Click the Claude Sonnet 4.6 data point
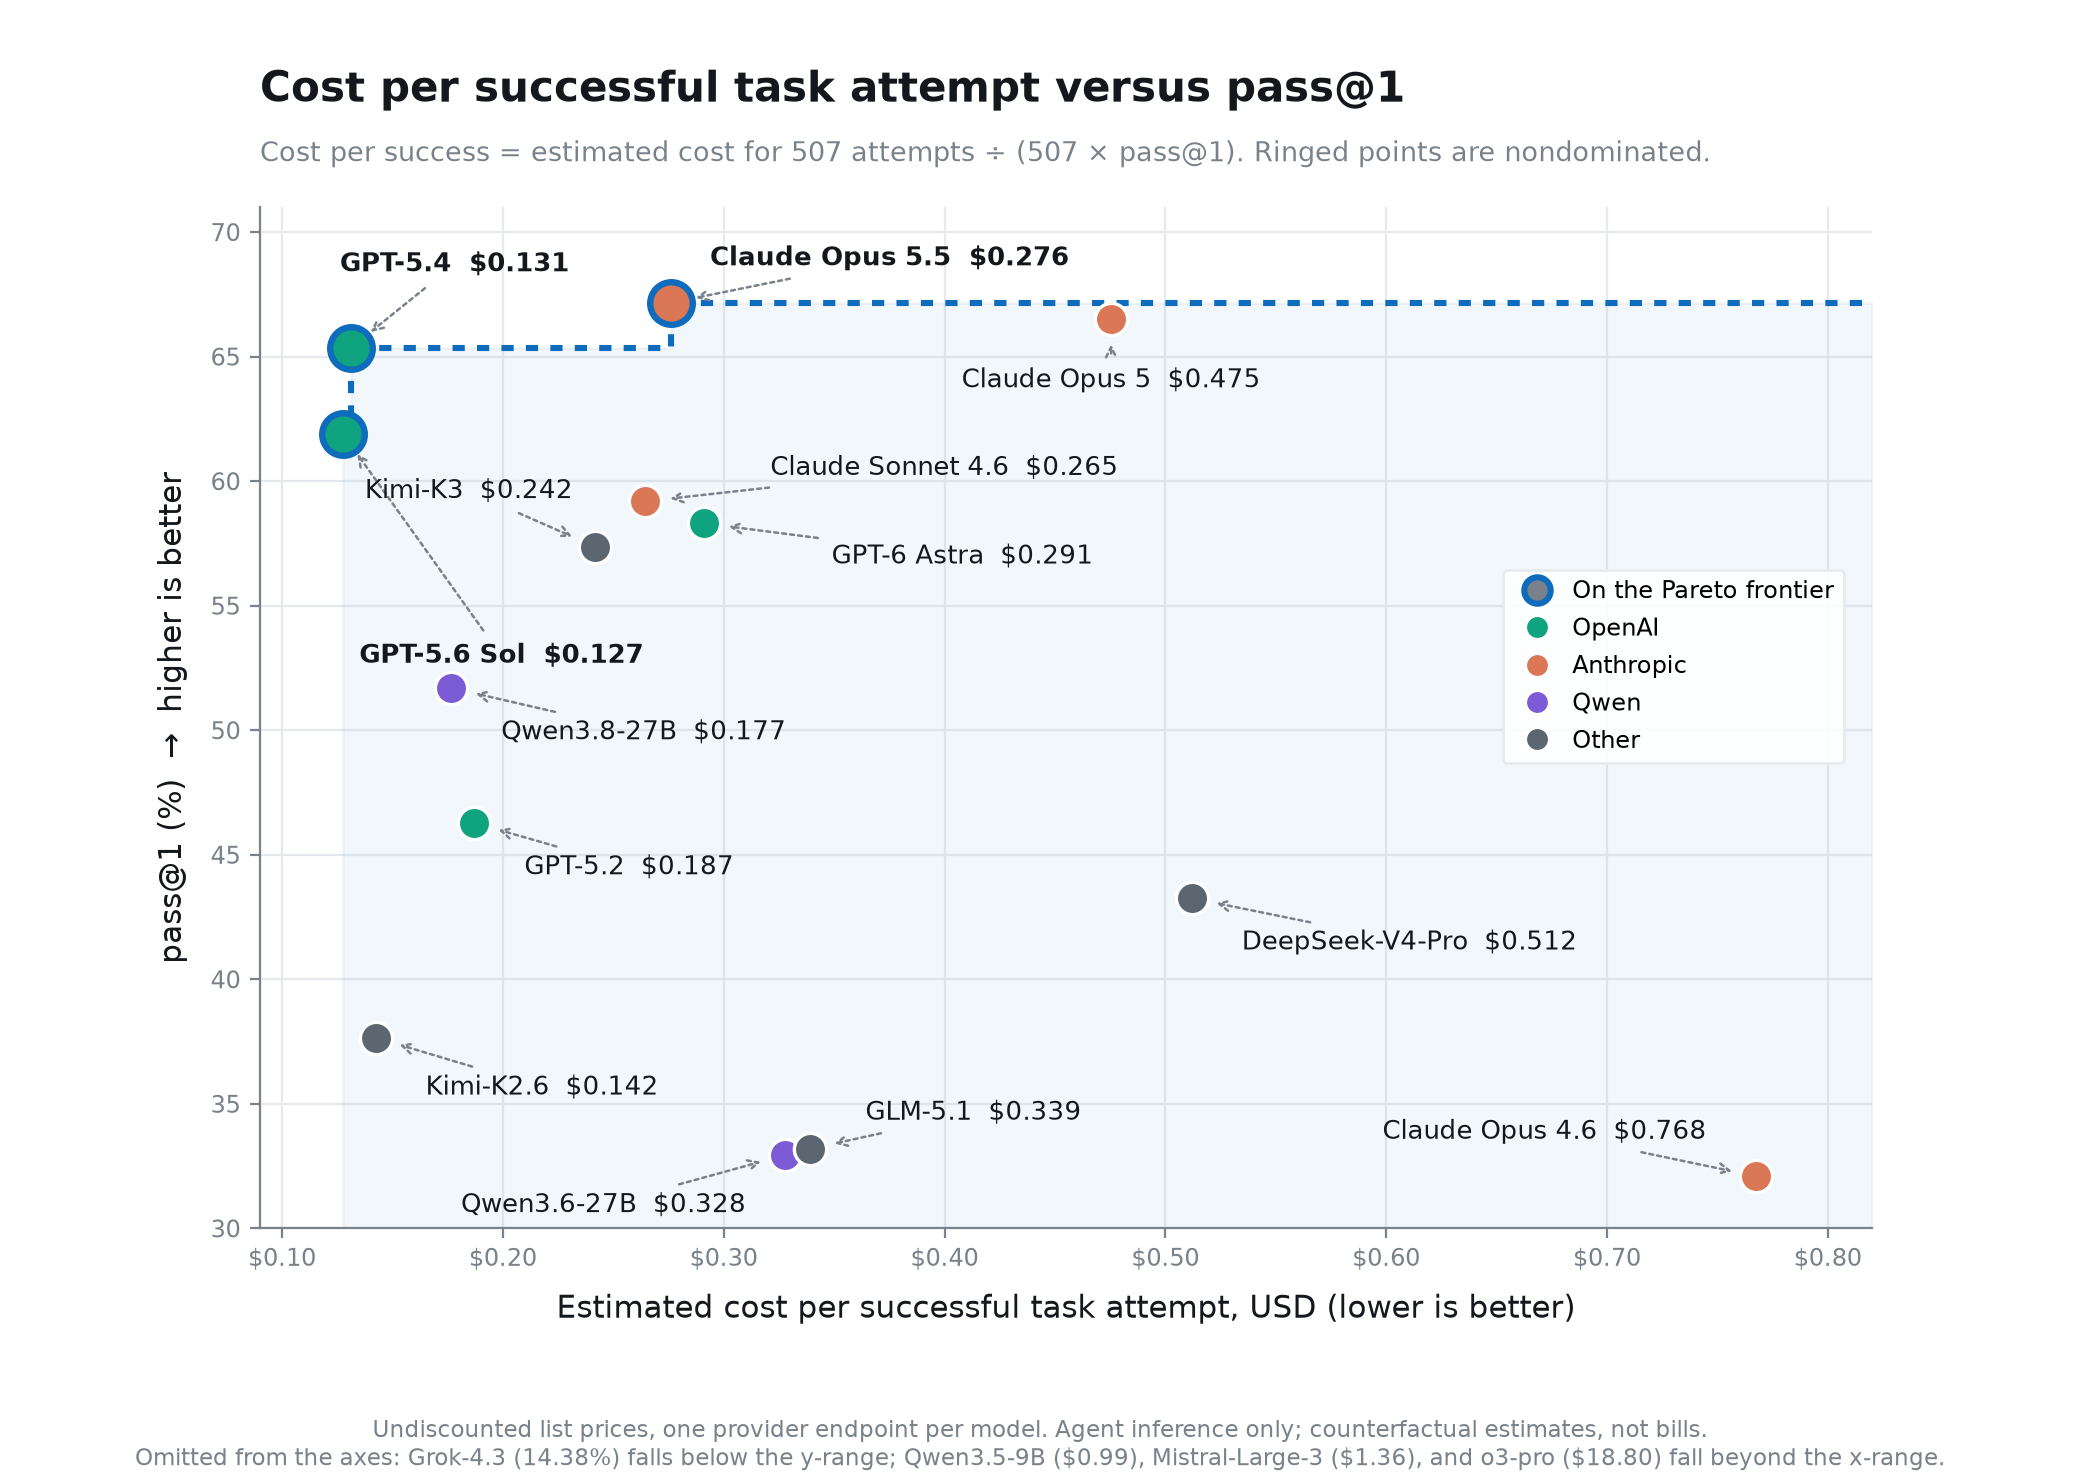Viewport: 2080px width, 1480px height. 646,501
